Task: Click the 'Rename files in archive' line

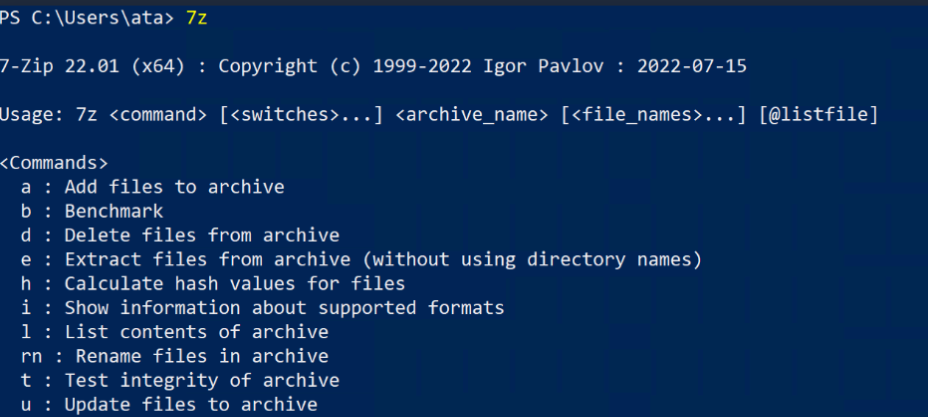Action: coord(196,356)
